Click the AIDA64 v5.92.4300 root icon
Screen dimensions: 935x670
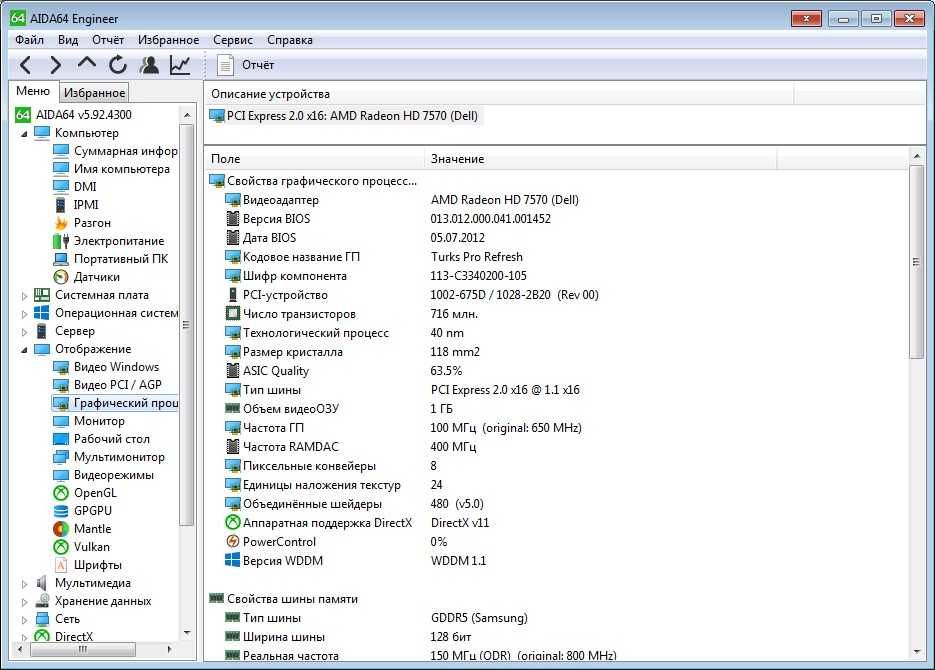pos(23,114)
